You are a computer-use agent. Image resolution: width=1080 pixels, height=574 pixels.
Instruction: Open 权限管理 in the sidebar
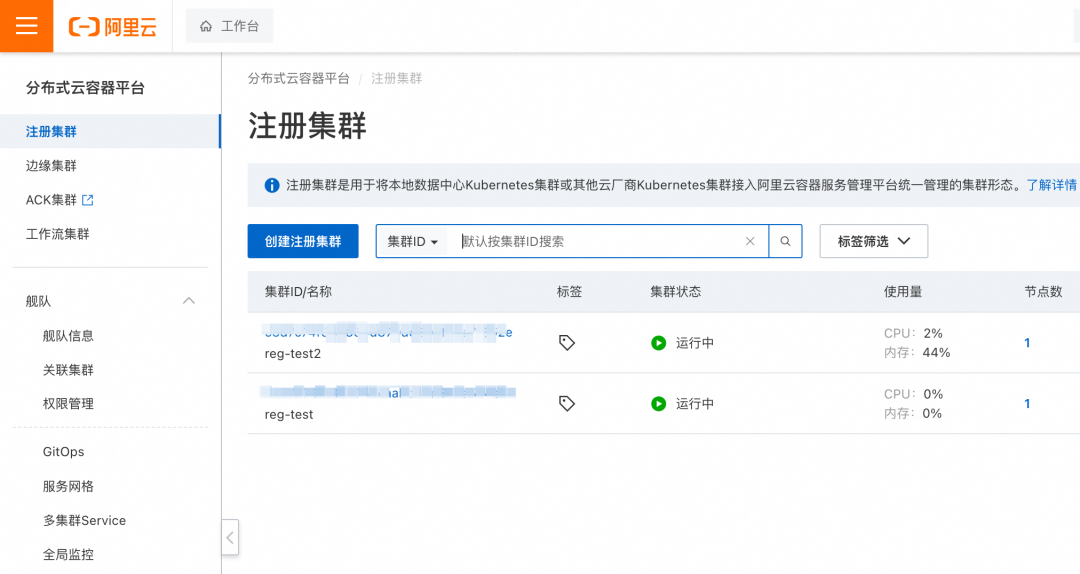click(x=68, y=404)
